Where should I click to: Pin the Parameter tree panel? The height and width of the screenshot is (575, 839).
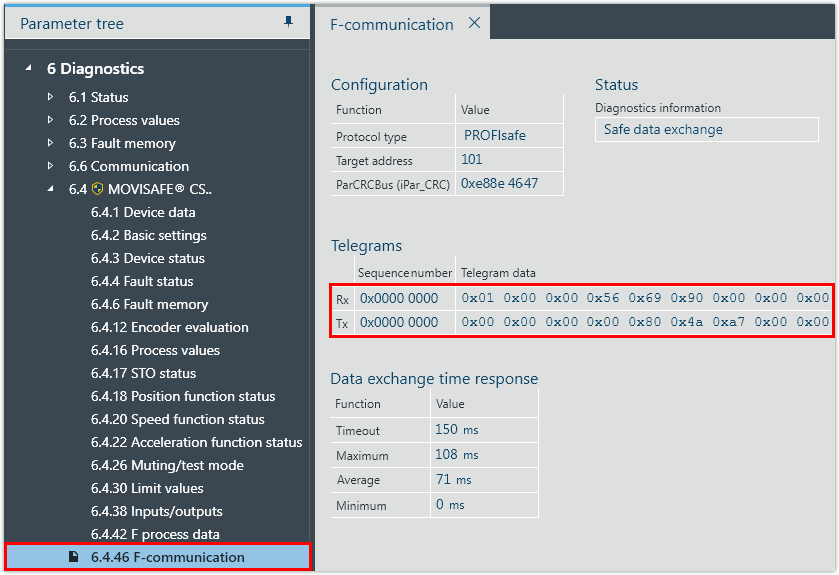click(288, 22)
